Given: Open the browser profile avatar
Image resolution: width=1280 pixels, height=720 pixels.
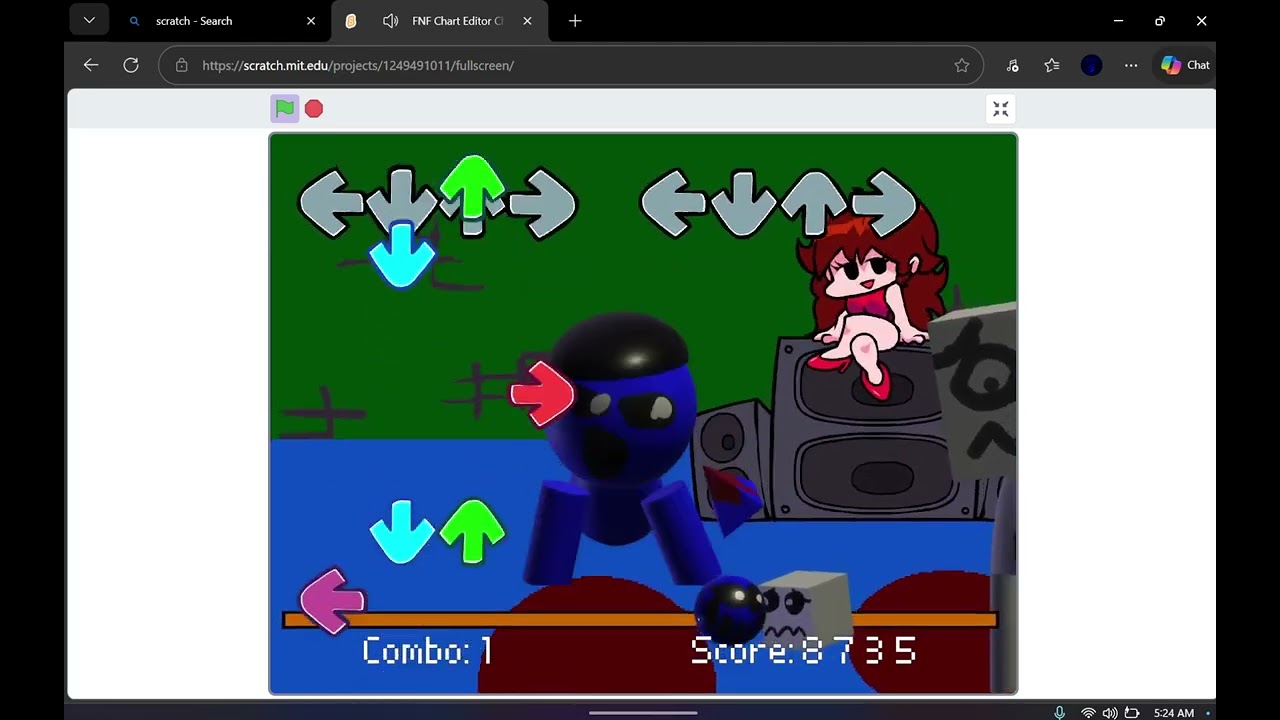Looking at the screenshot, I should (1091, 65).
